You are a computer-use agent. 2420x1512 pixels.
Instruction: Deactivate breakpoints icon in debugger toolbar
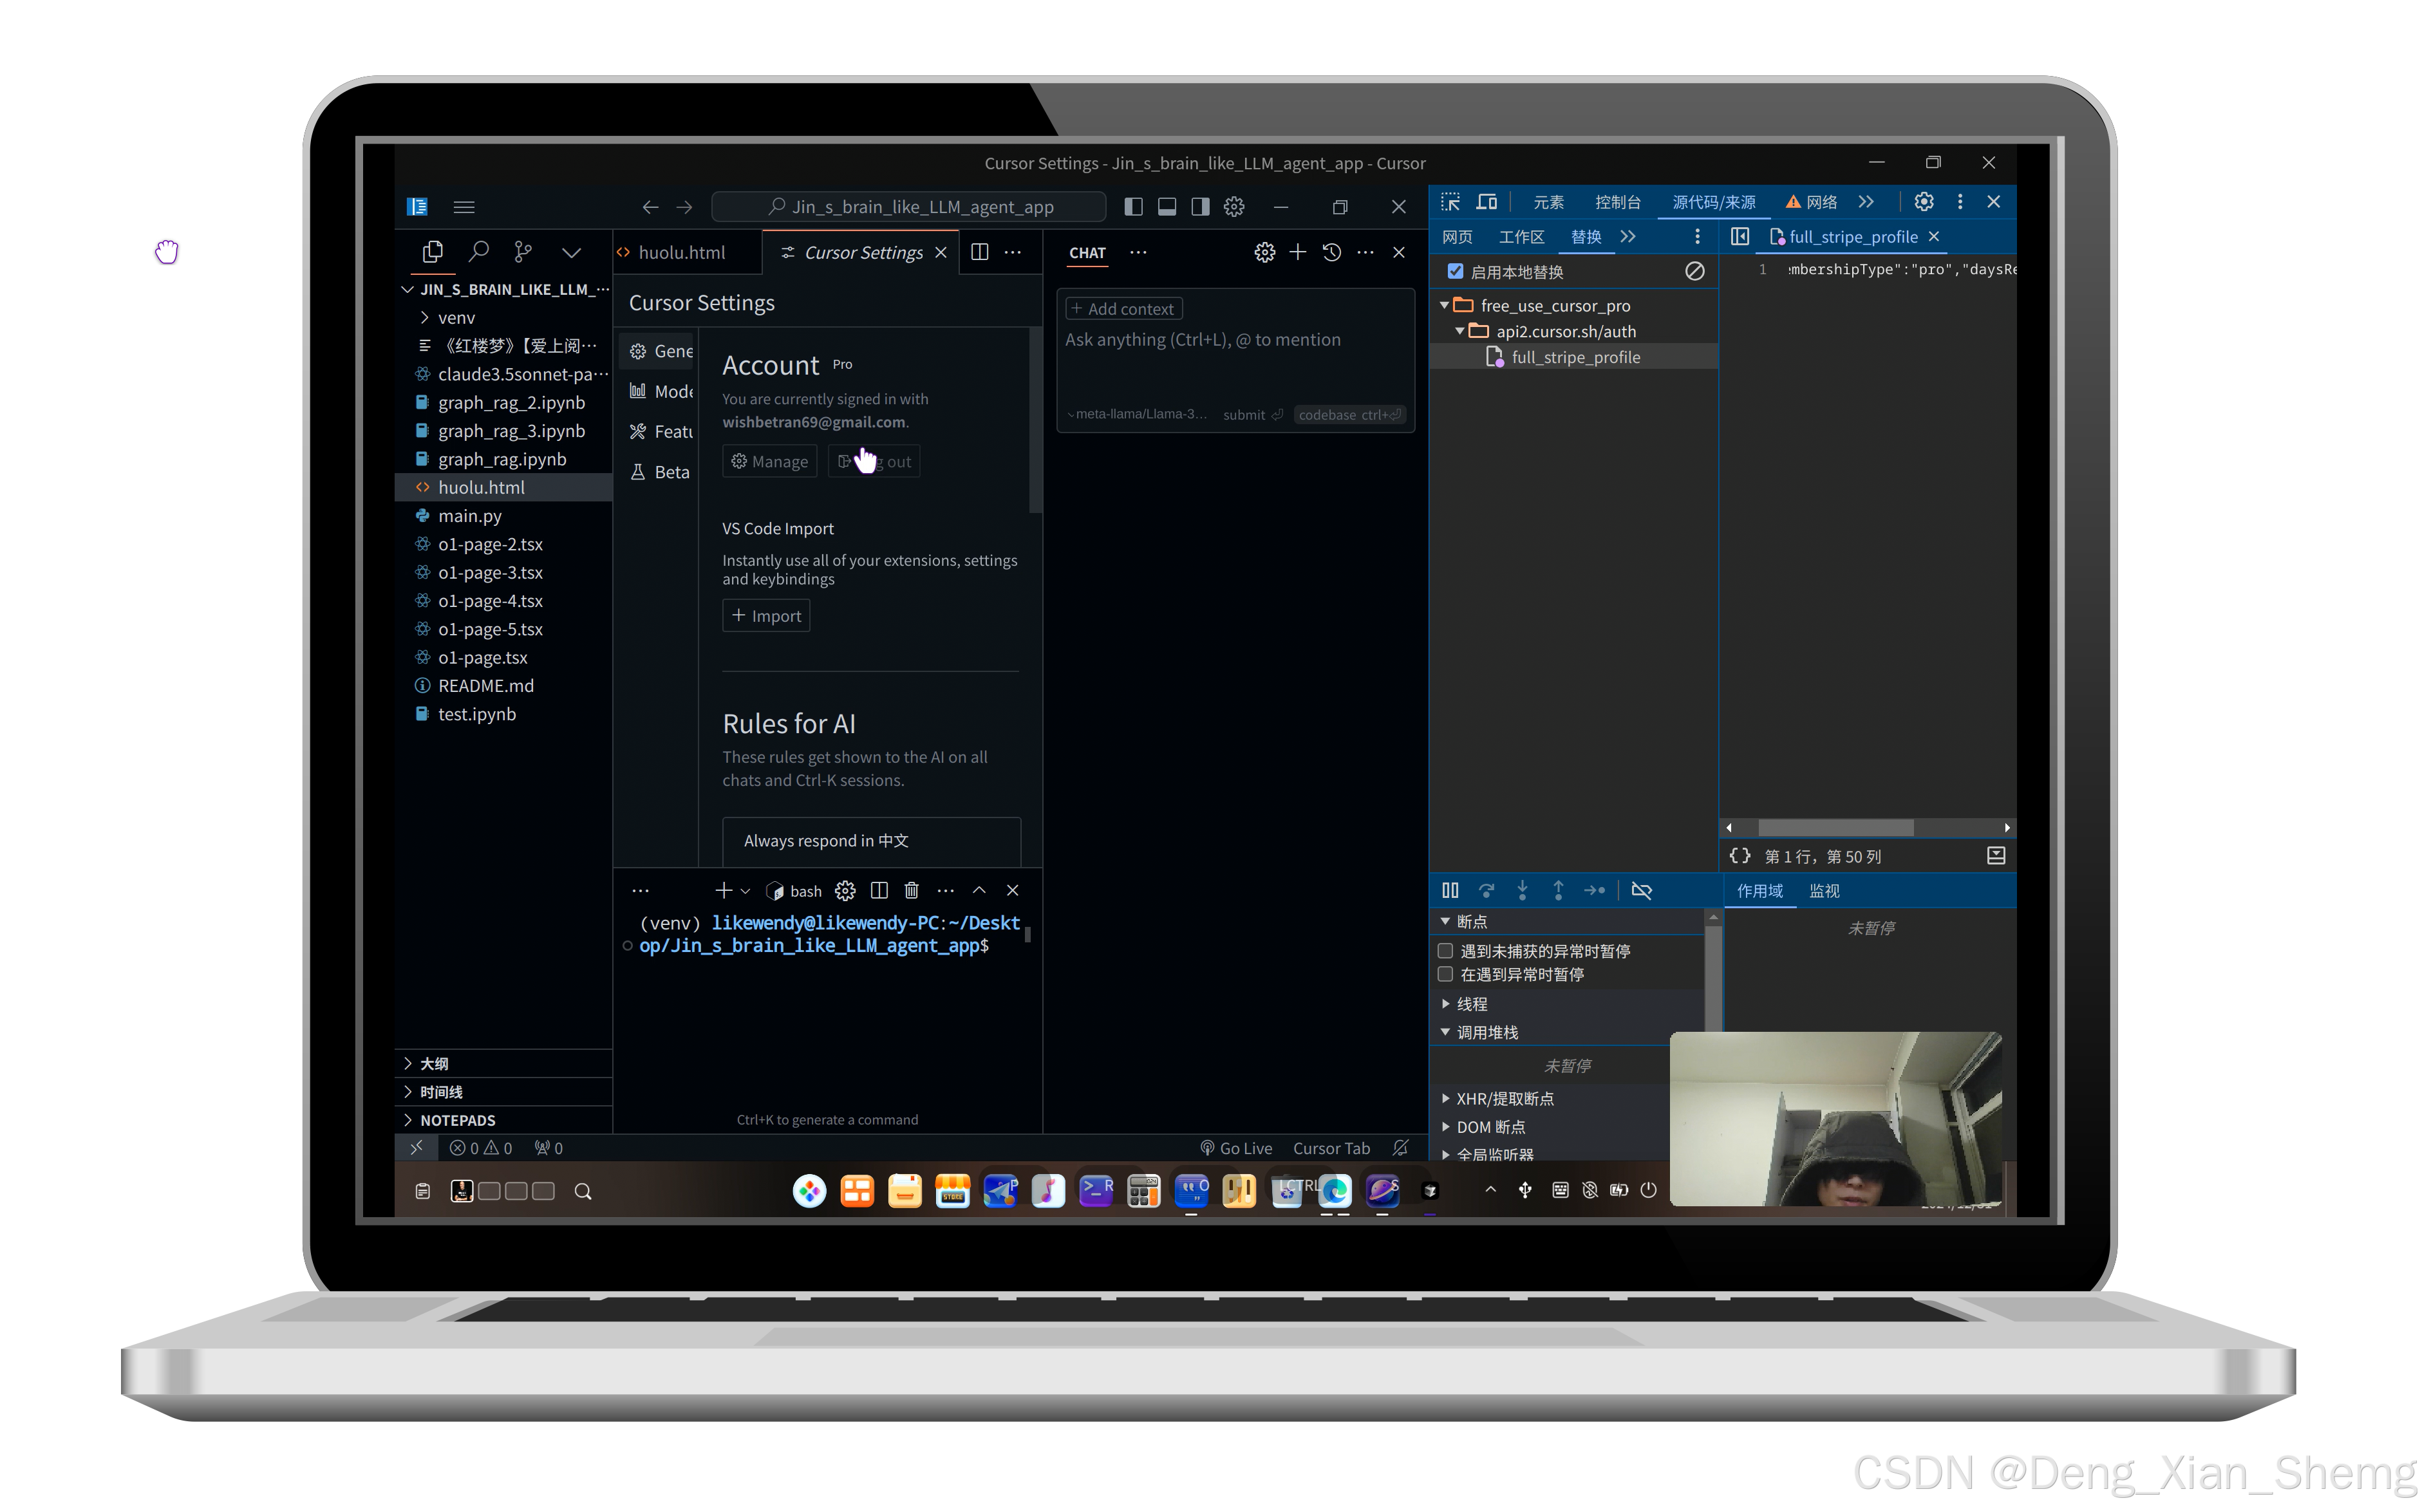pos(1641,890)
